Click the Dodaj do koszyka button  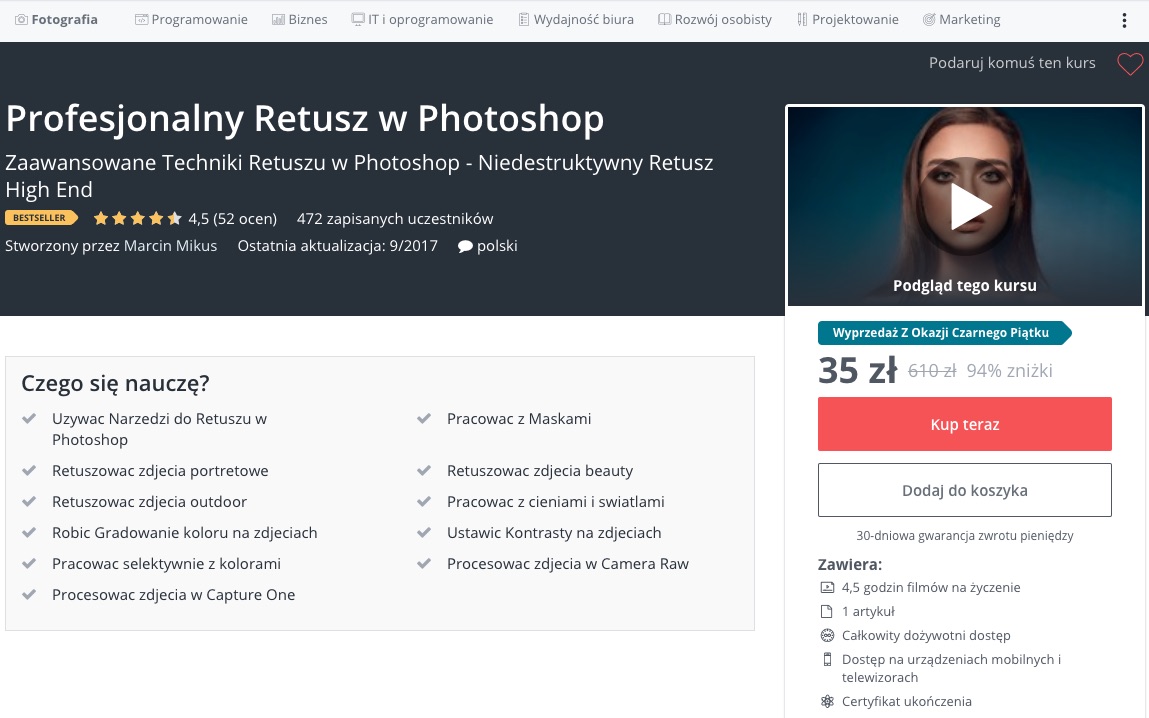[964, 490]
